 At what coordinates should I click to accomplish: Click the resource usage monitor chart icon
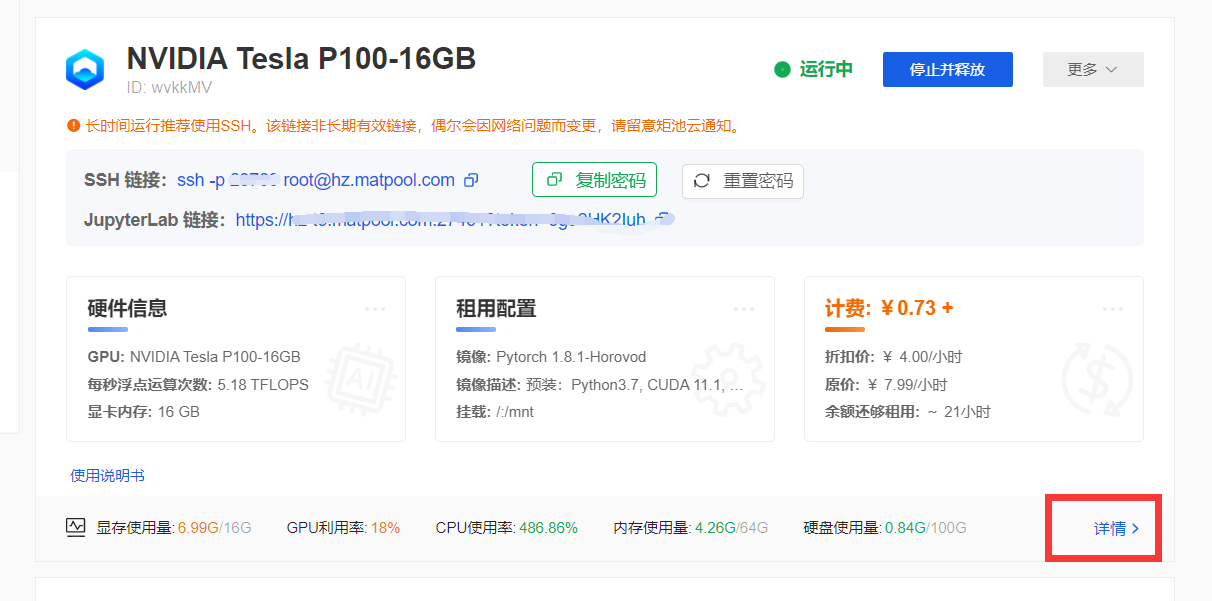[76, 527]
